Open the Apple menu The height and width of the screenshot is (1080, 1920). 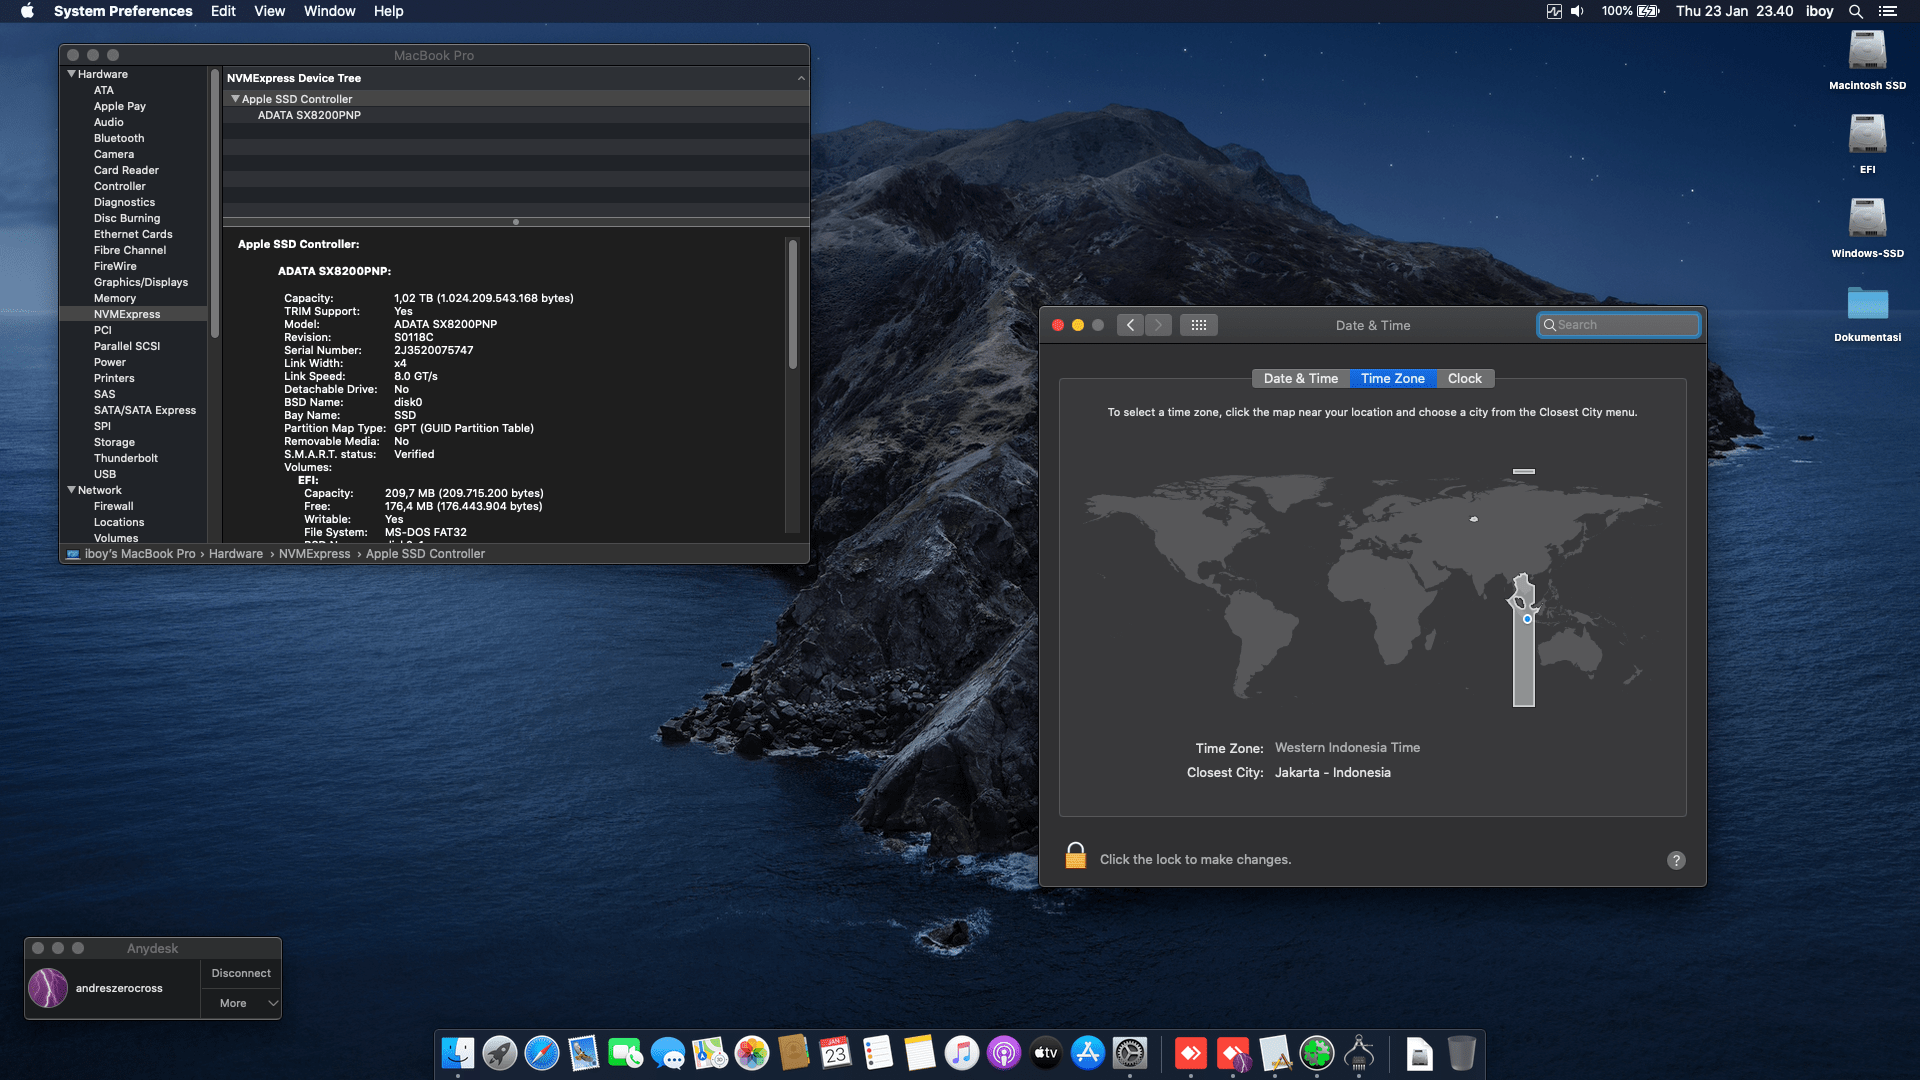point(27,11)
